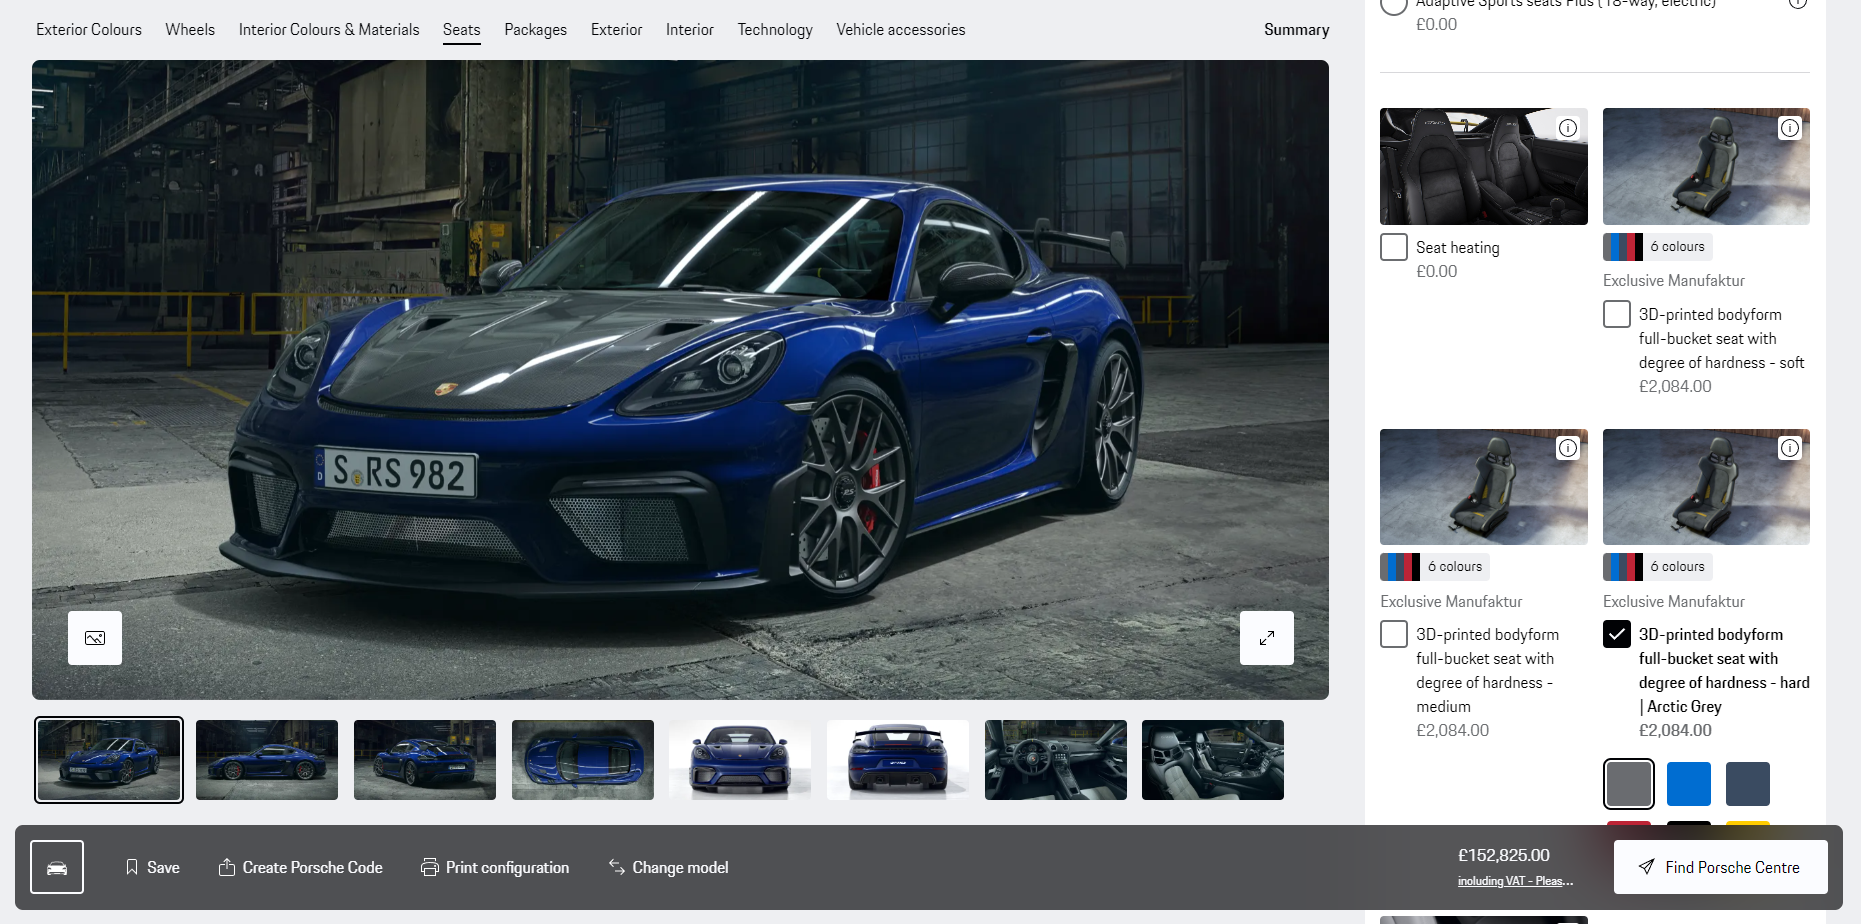Click Print configuration
1861x924 pixels.
(495, 867)
